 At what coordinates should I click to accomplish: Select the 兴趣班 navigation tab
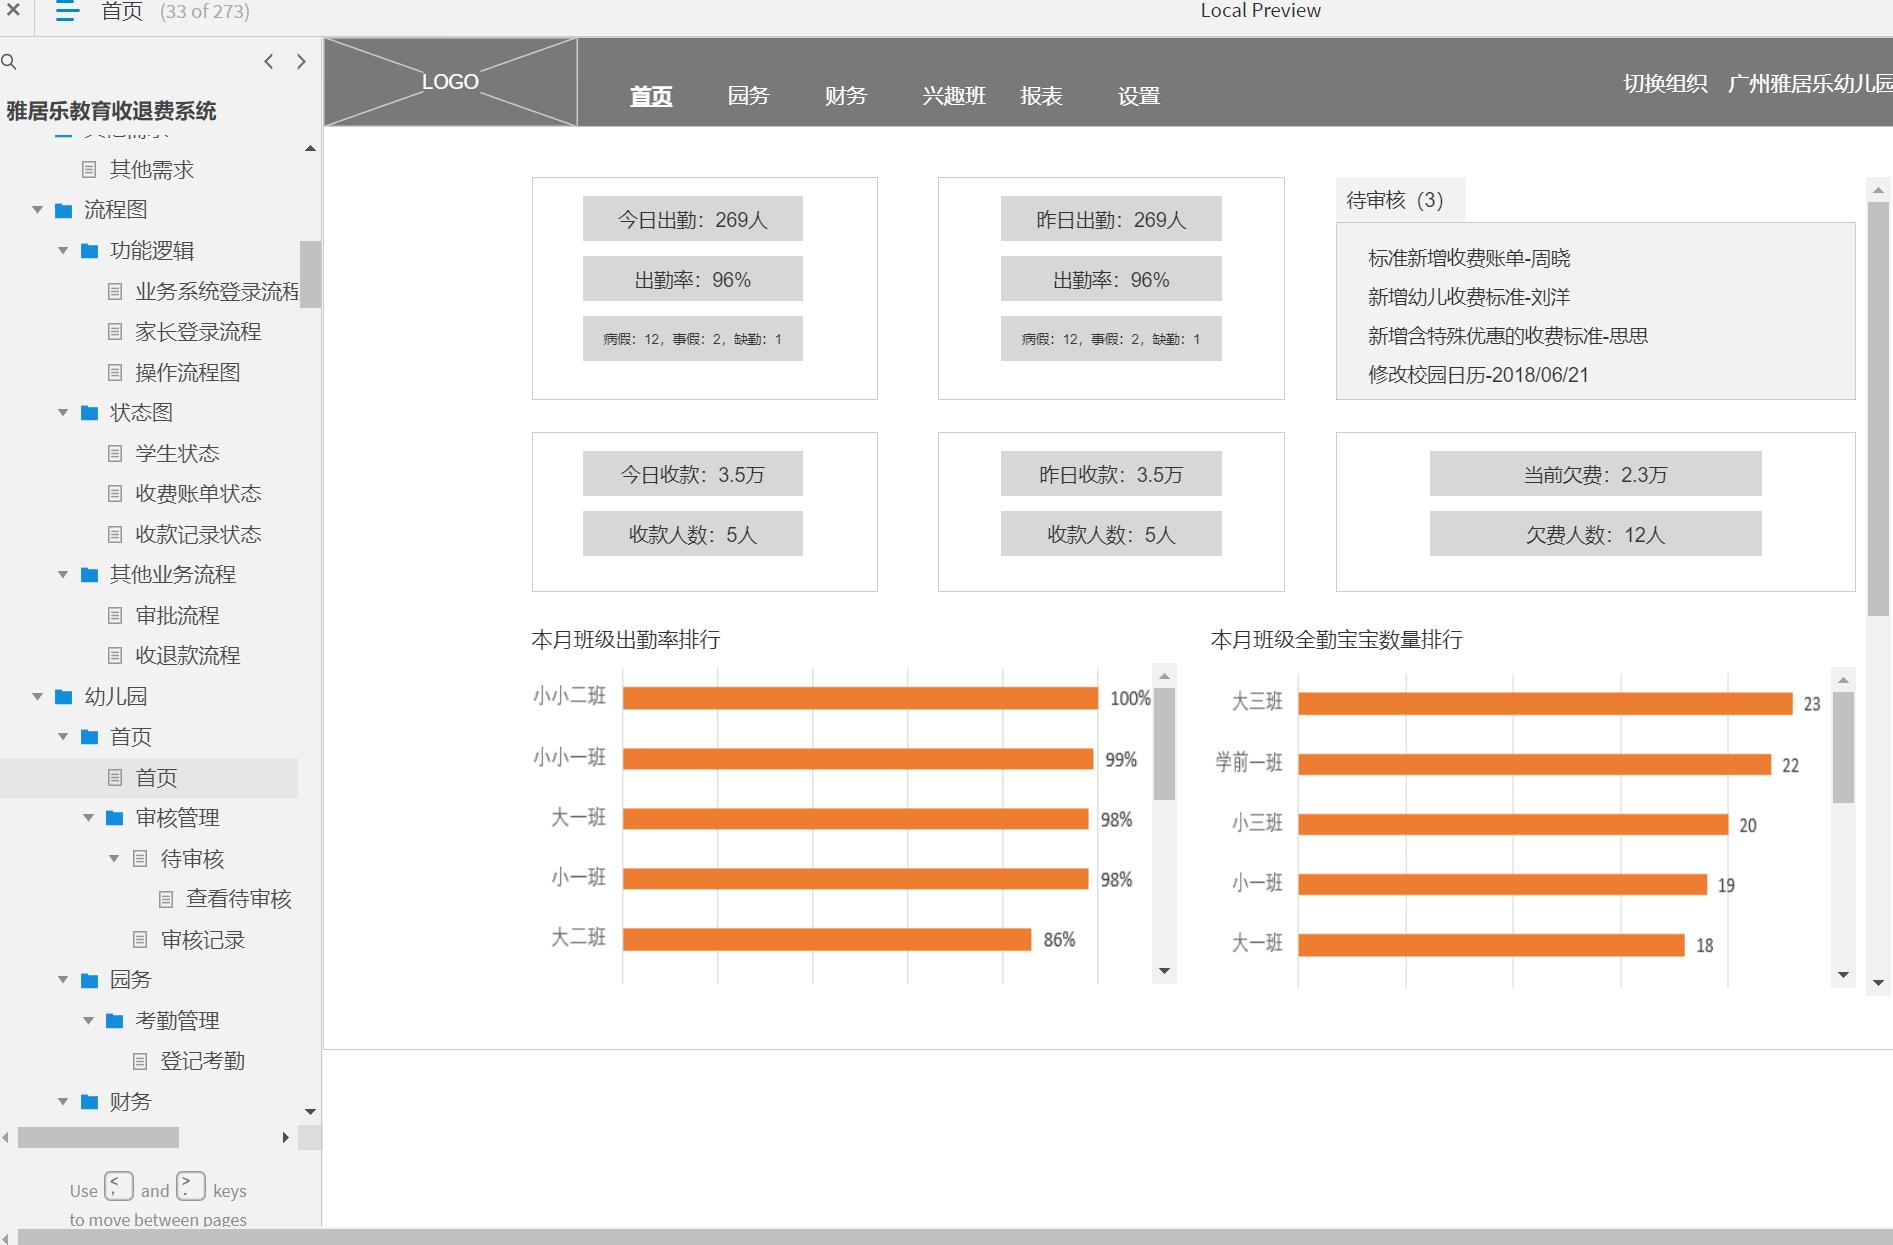(954, 96)
